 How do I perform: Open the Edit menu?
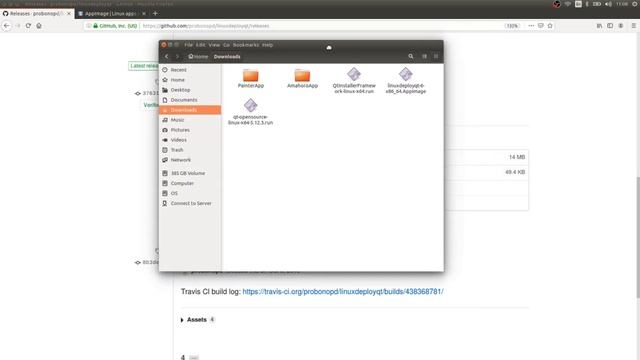tap(200, 45)
